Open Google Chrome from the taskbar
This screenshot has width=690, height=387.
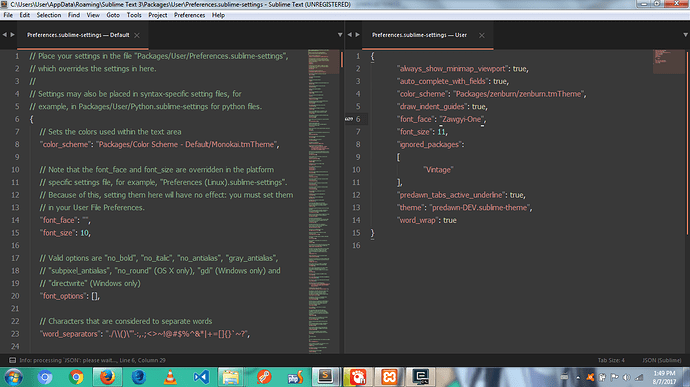76,377
